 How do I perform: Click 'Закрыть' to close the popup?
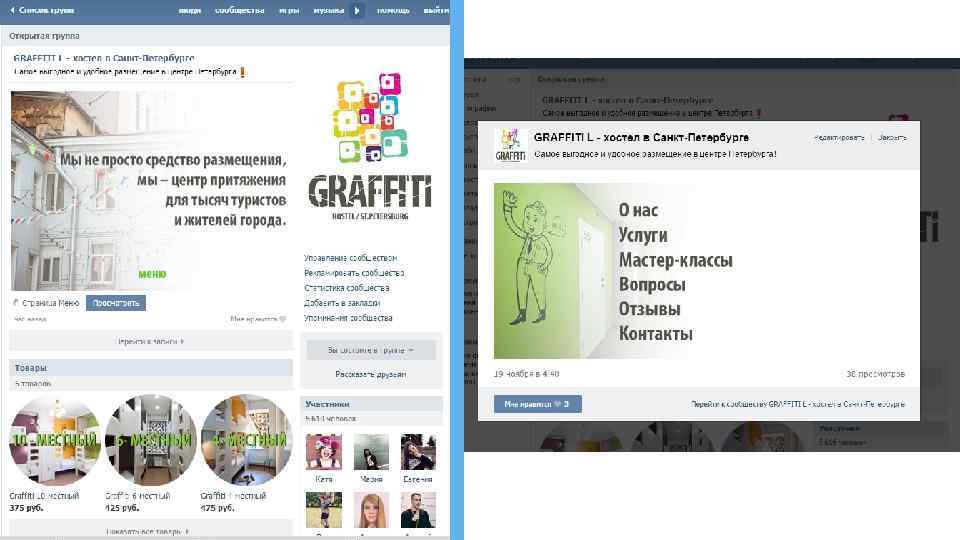pos(892,138)
